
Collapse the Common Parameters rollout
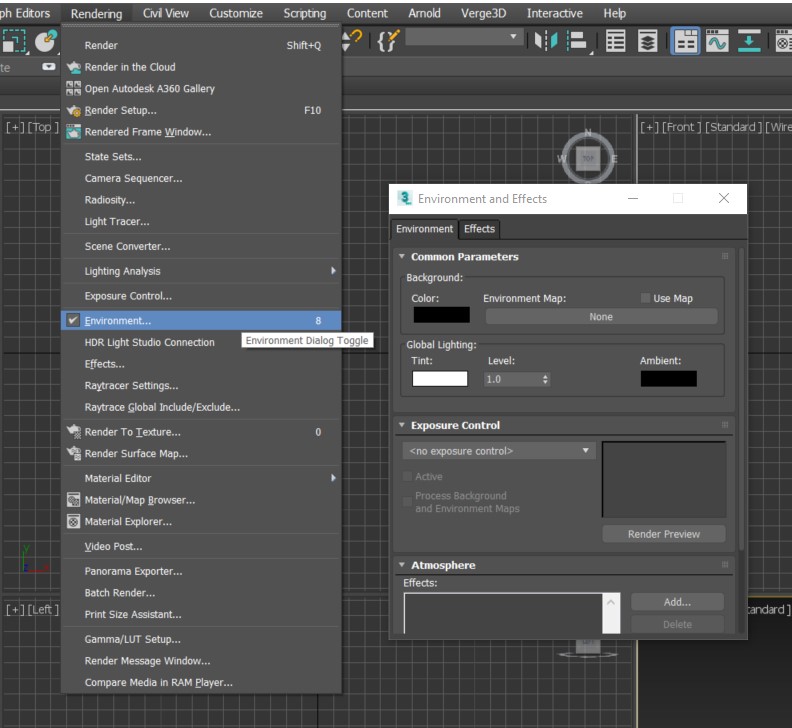402,256
